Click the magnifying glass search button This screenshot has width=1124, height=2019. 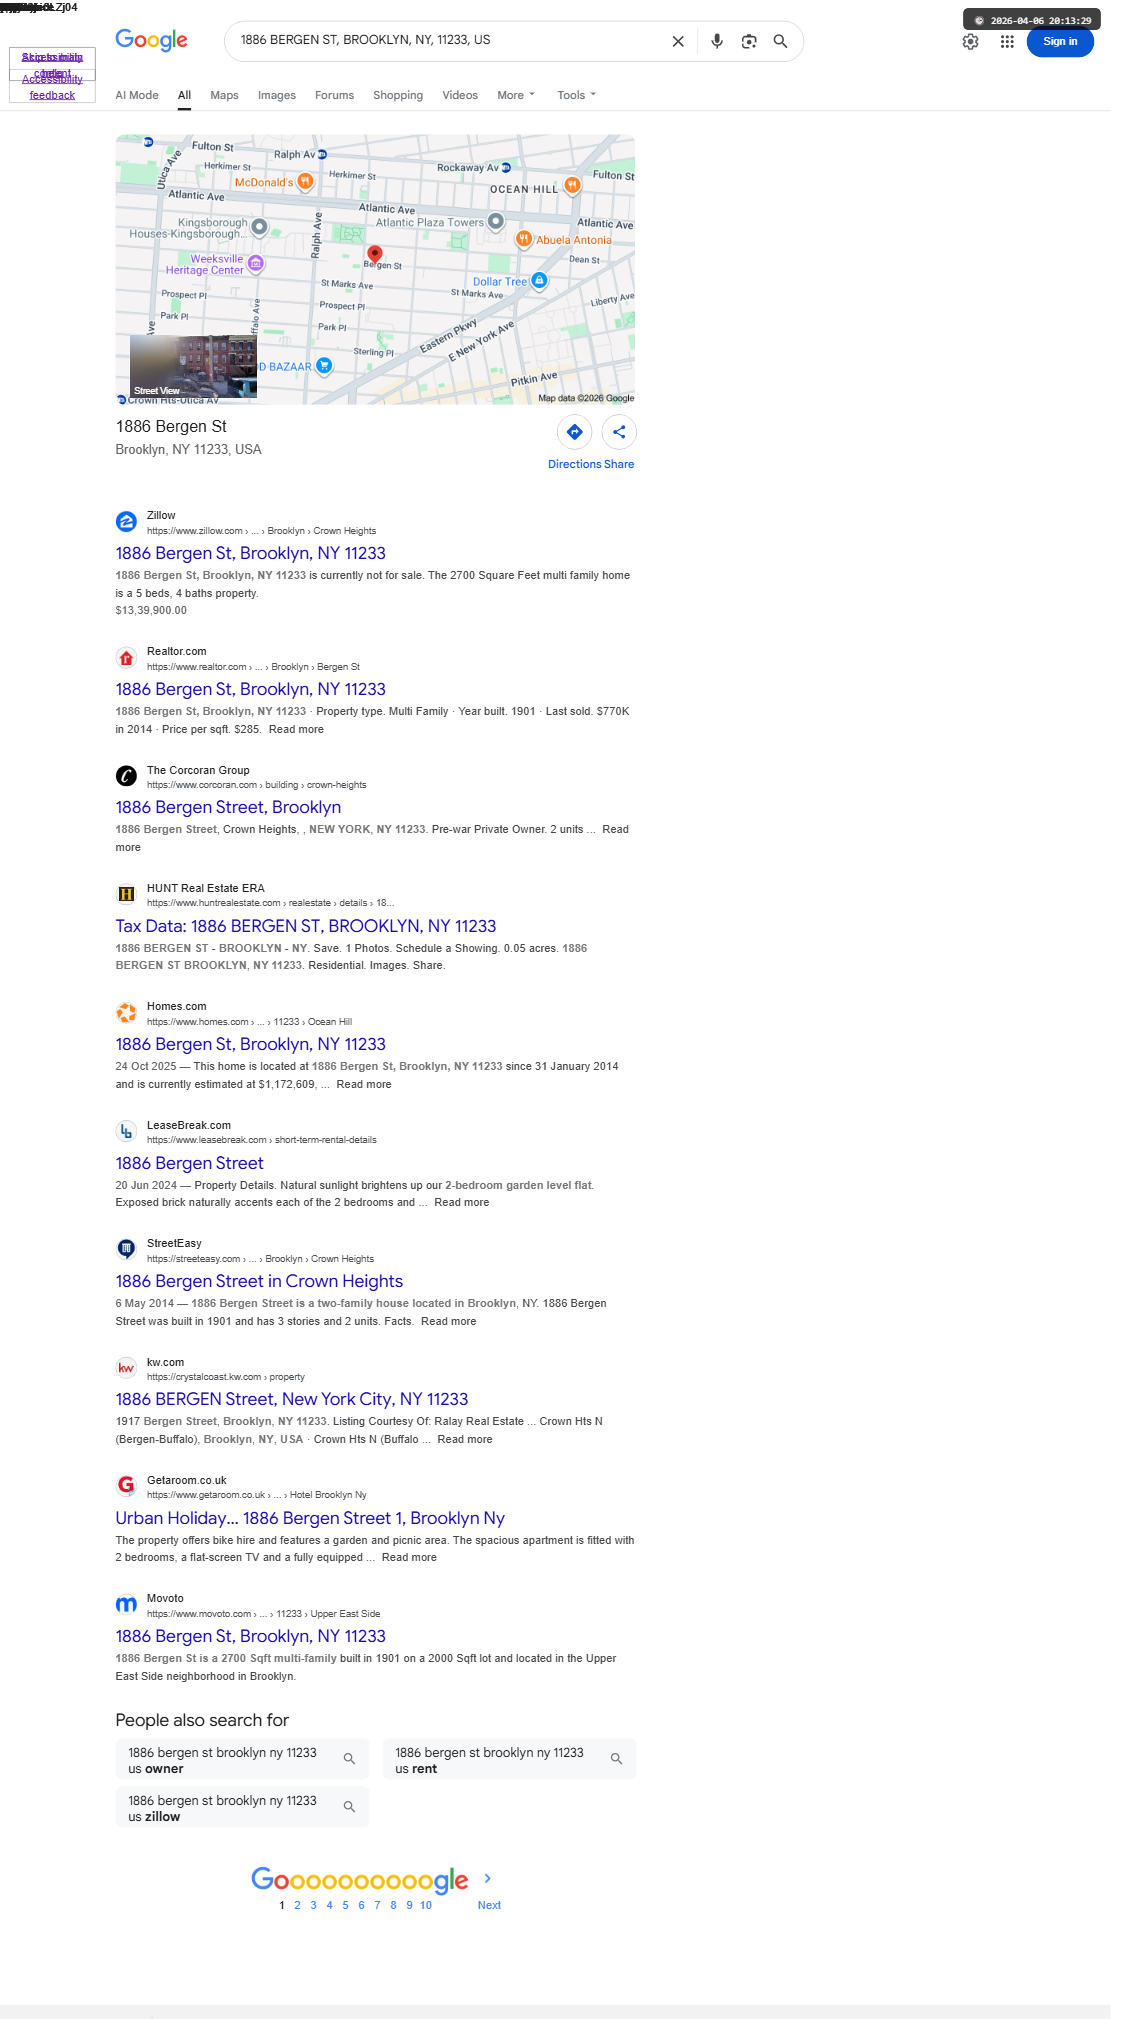point(780,41)
